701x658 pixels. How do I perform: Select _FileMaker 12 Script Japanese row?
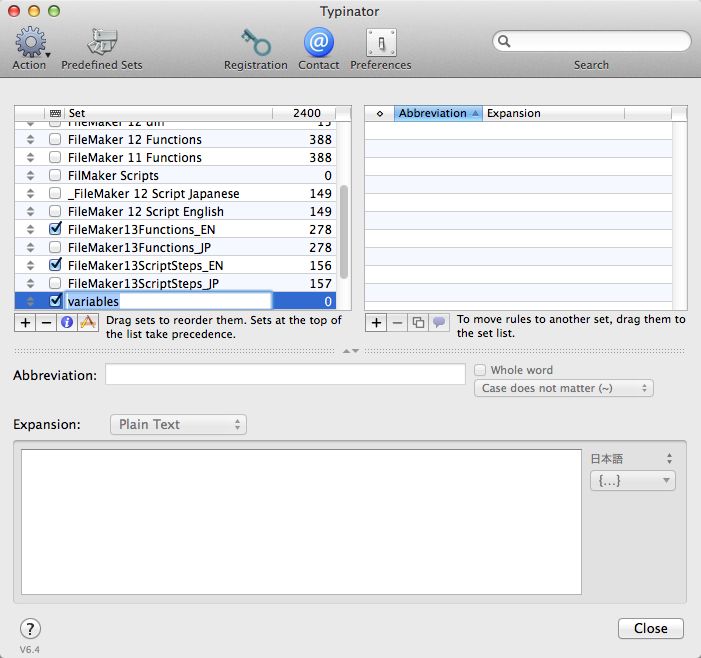click(x=175, y=194)
